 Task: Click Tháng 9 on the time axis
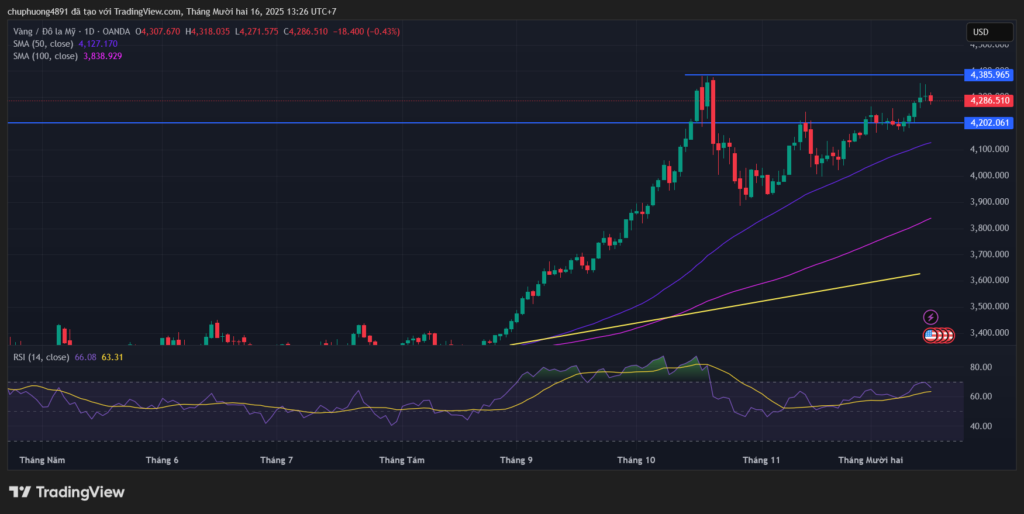(516, 460)
